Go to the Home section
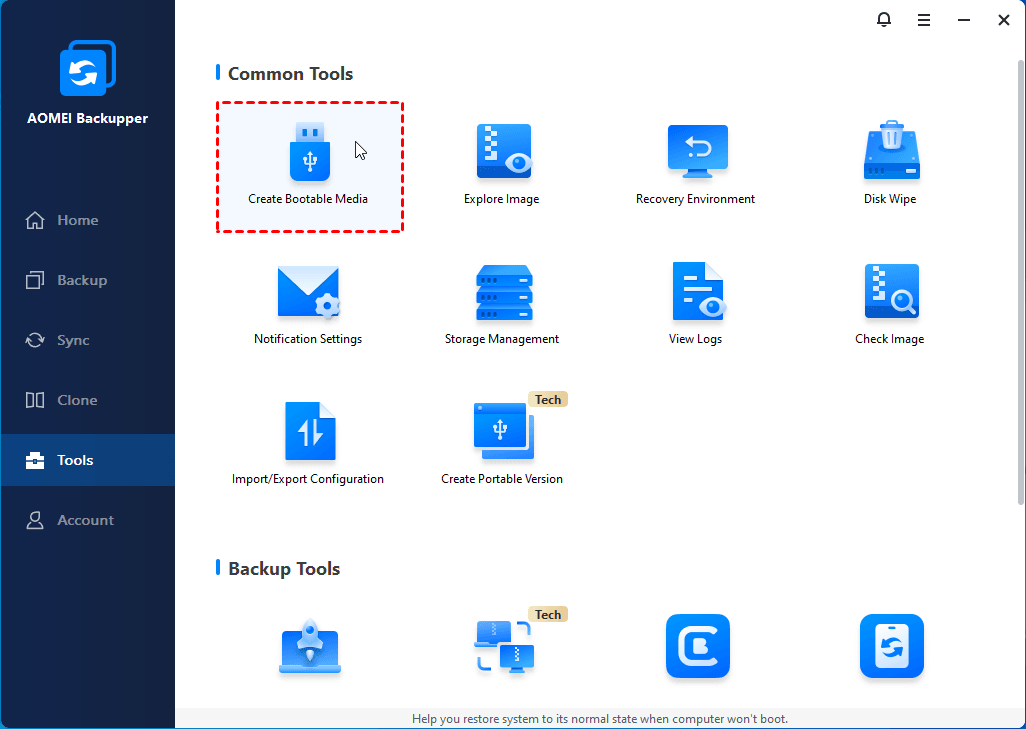The width and height of the screenshot is (1026, 729). click(77, 220)
